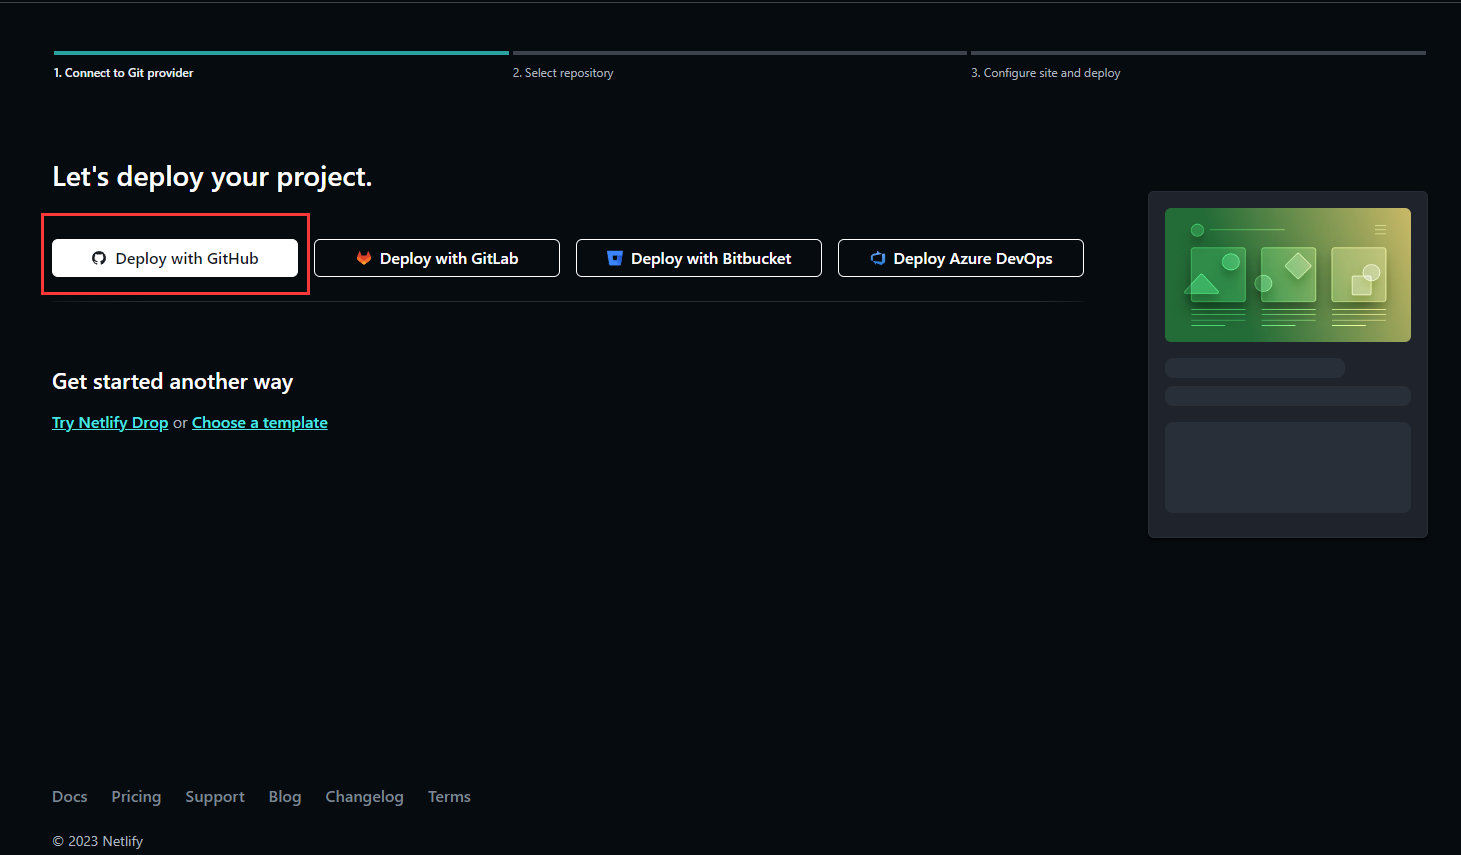Image resolution: width=1461 pixels, height=855 pixels.
Task: Visit the Netlify Blog
Action: (284, 796)
